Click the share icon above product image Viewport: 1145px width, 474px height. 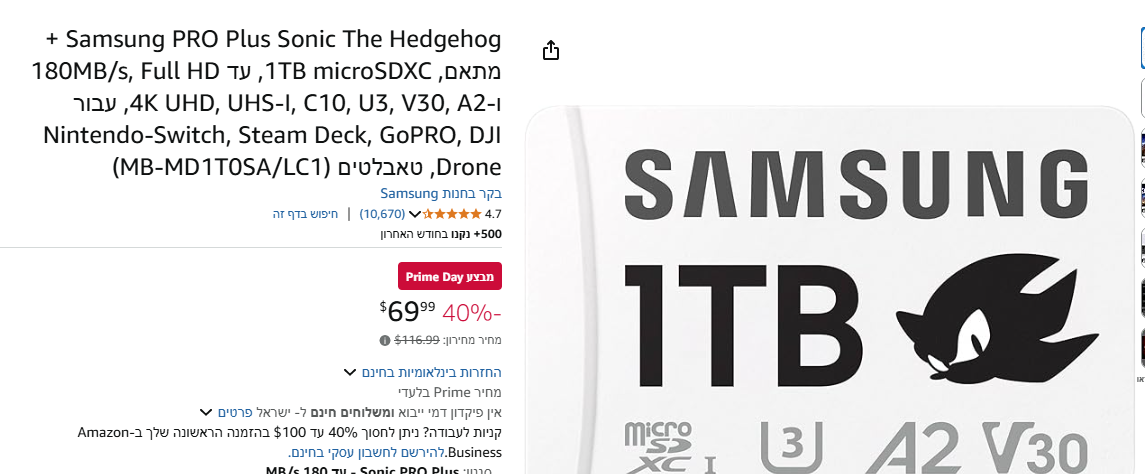(551, 50)
